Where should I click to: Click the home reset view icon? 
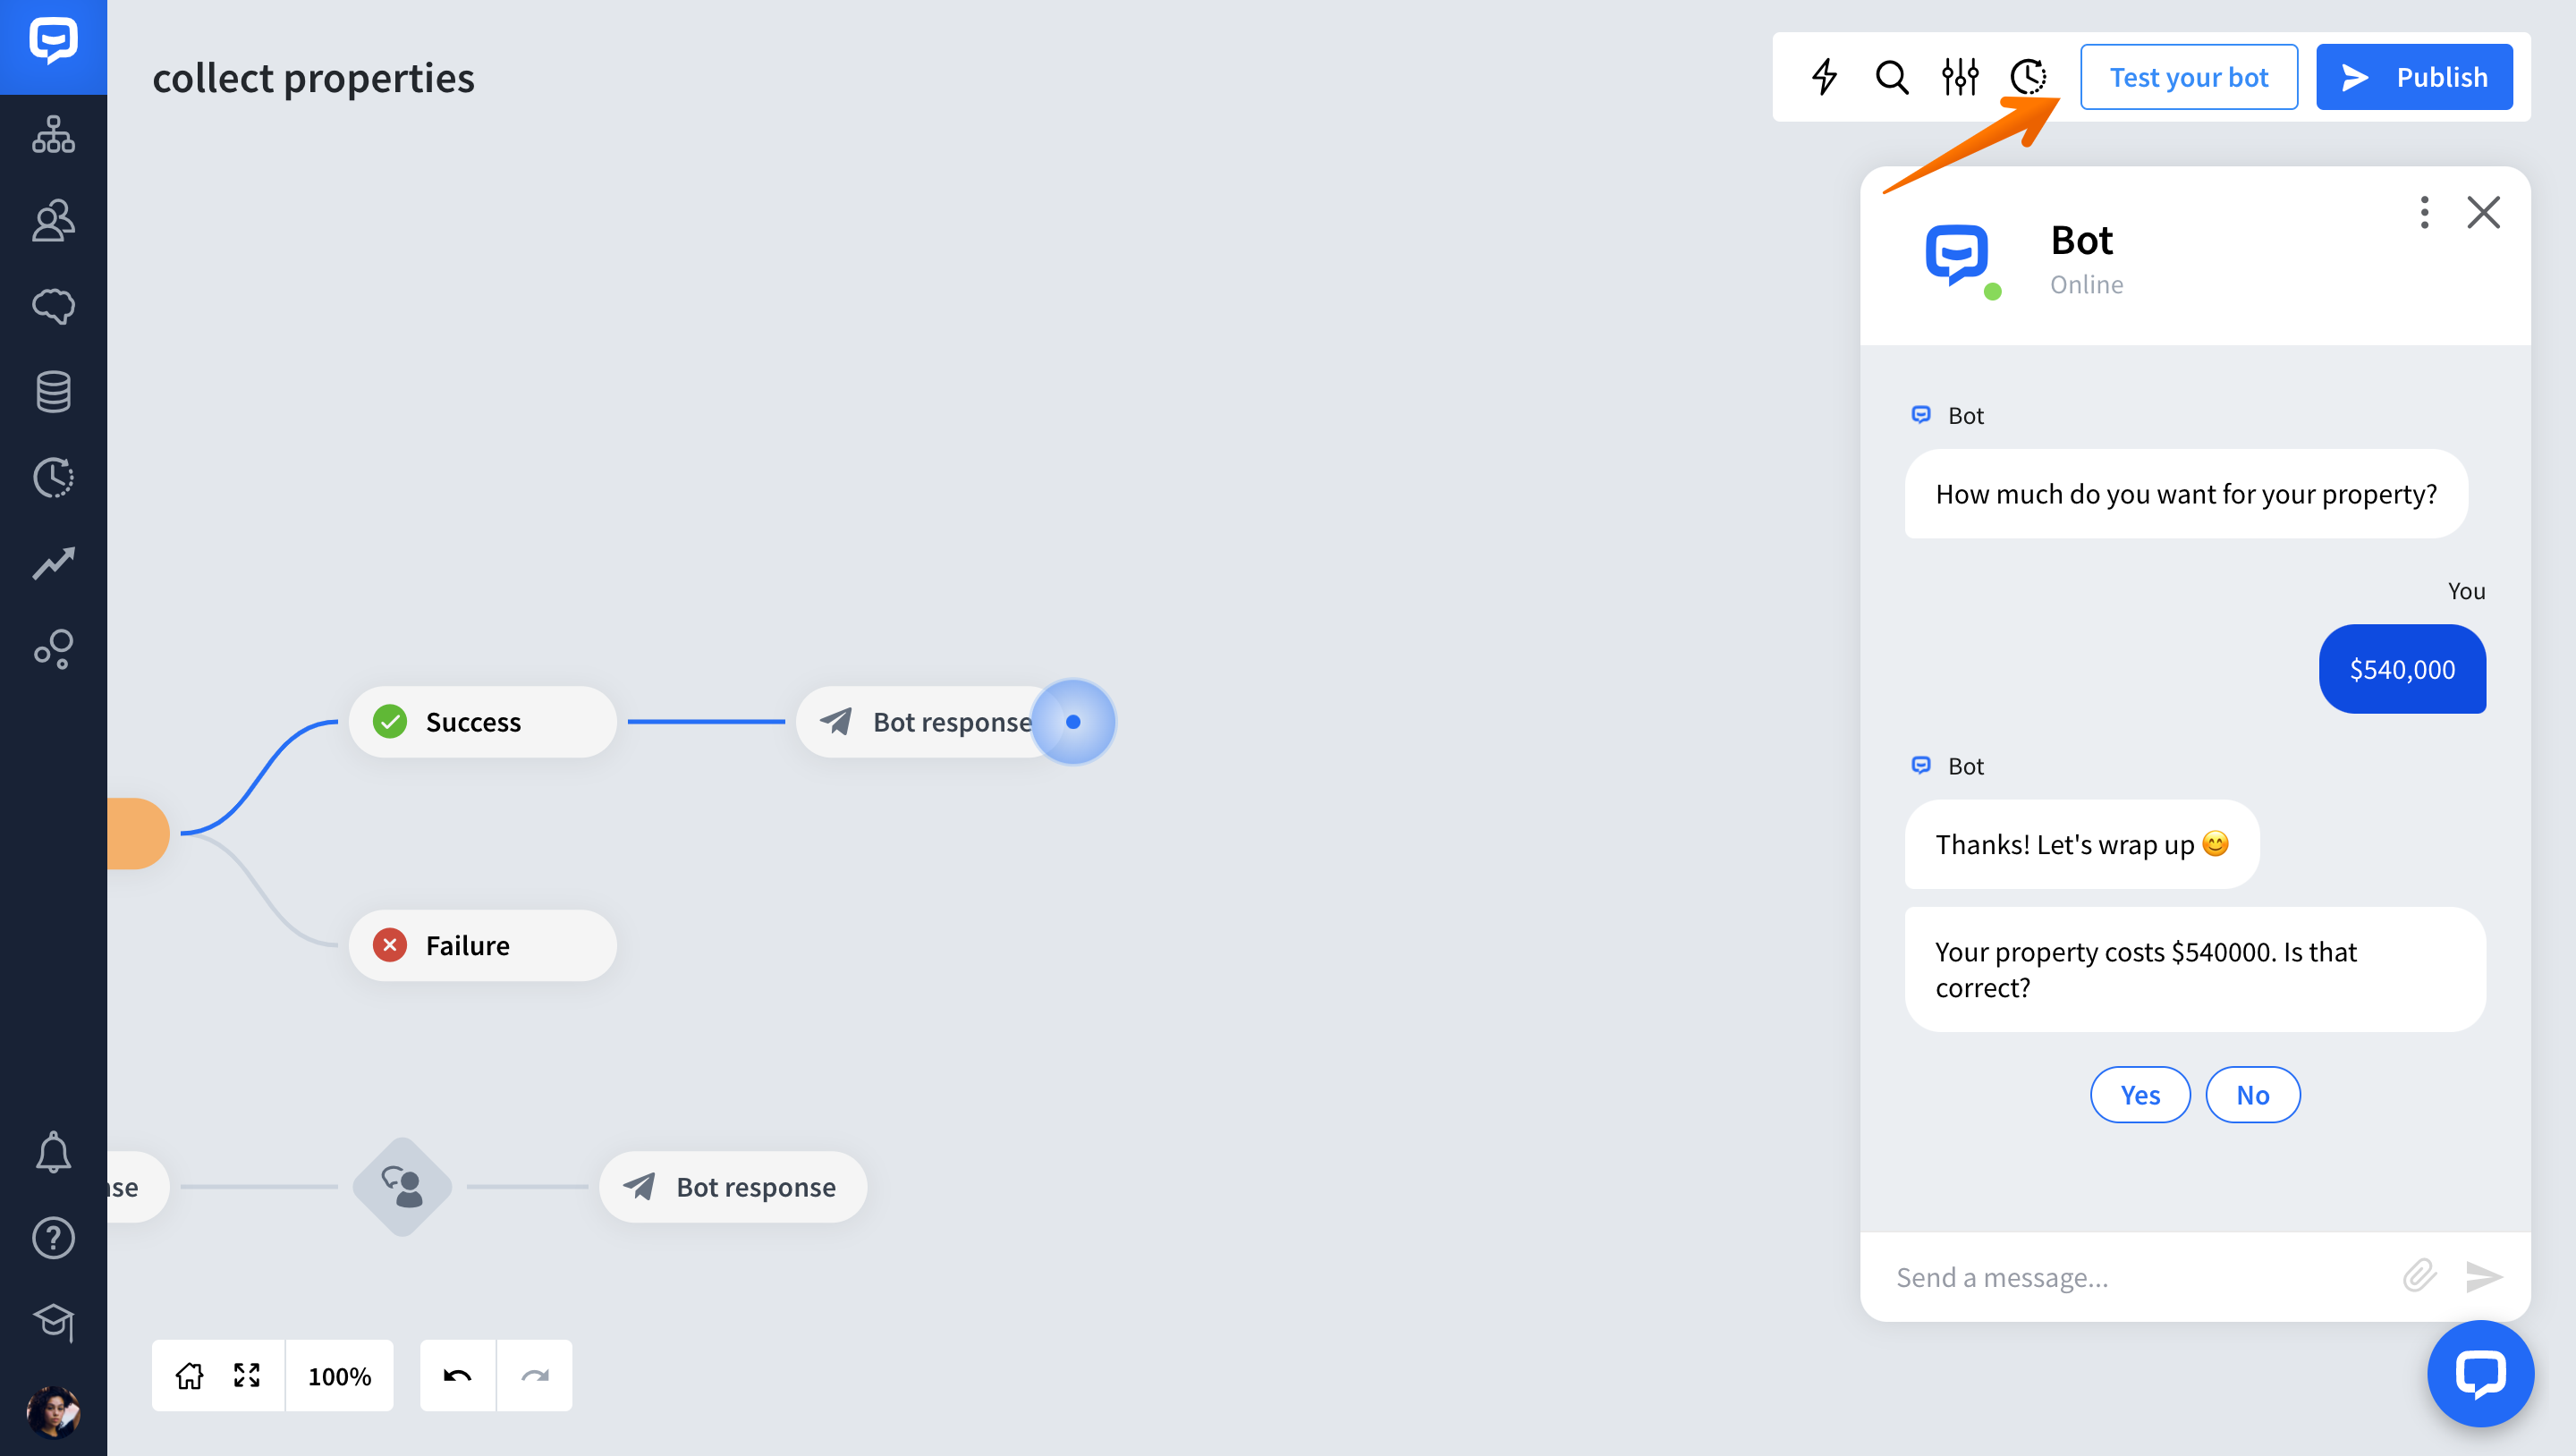click(189, 1376)
